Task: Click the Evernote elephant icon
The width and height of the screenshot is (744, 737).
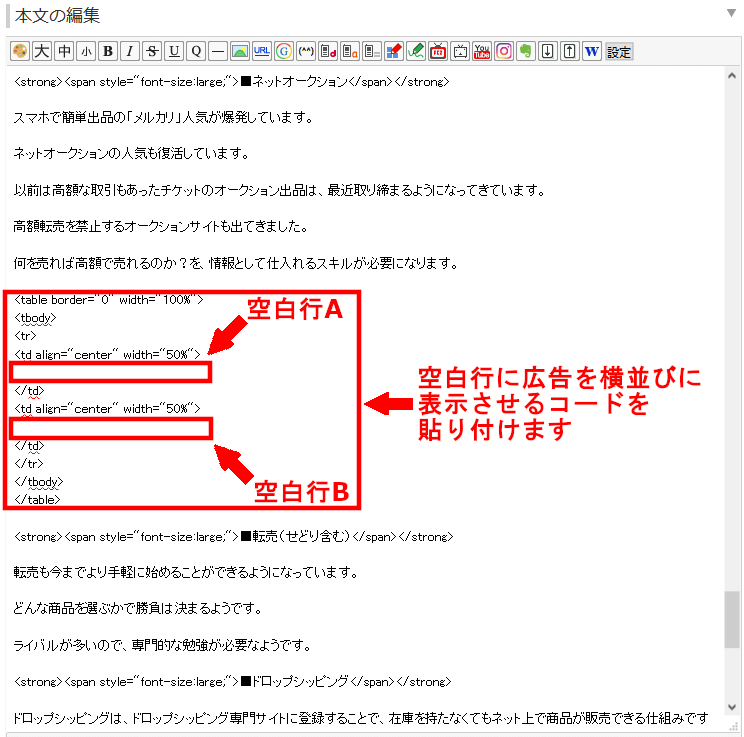Action: pyautogui.click(x=526, y=51)
